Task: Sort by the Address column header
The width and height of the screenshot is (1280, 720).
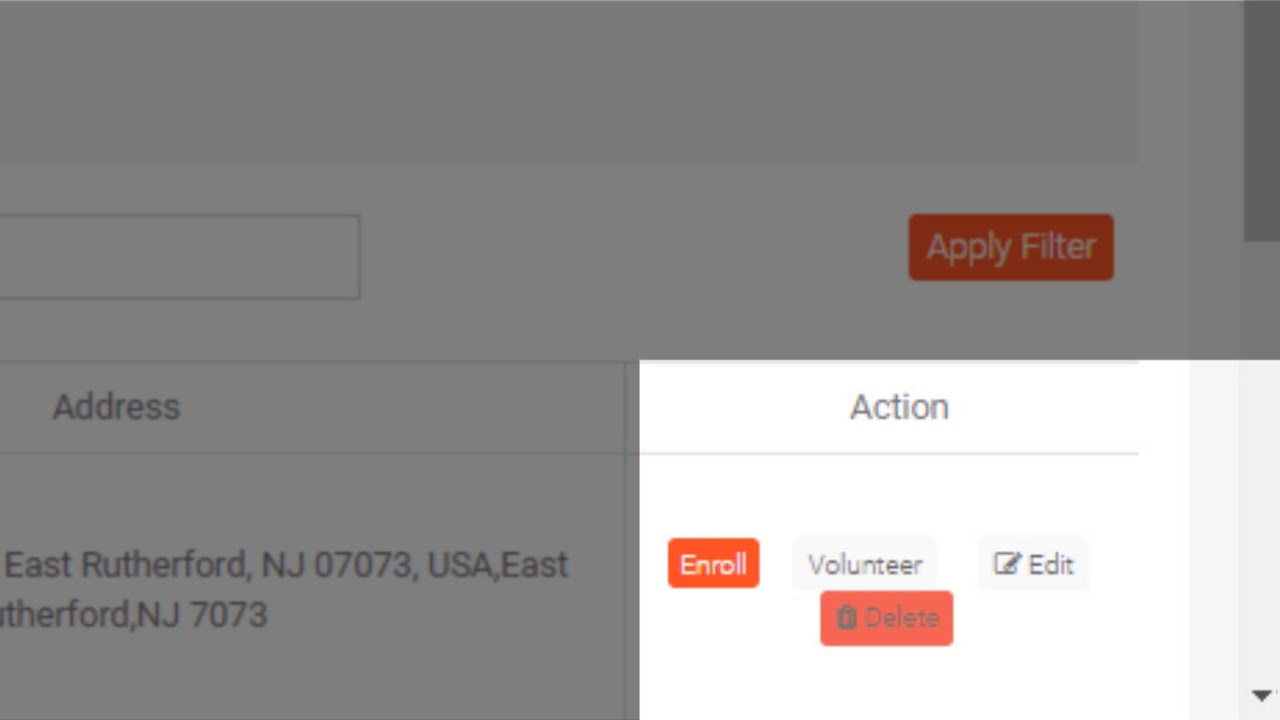Action: pos(116,407)
